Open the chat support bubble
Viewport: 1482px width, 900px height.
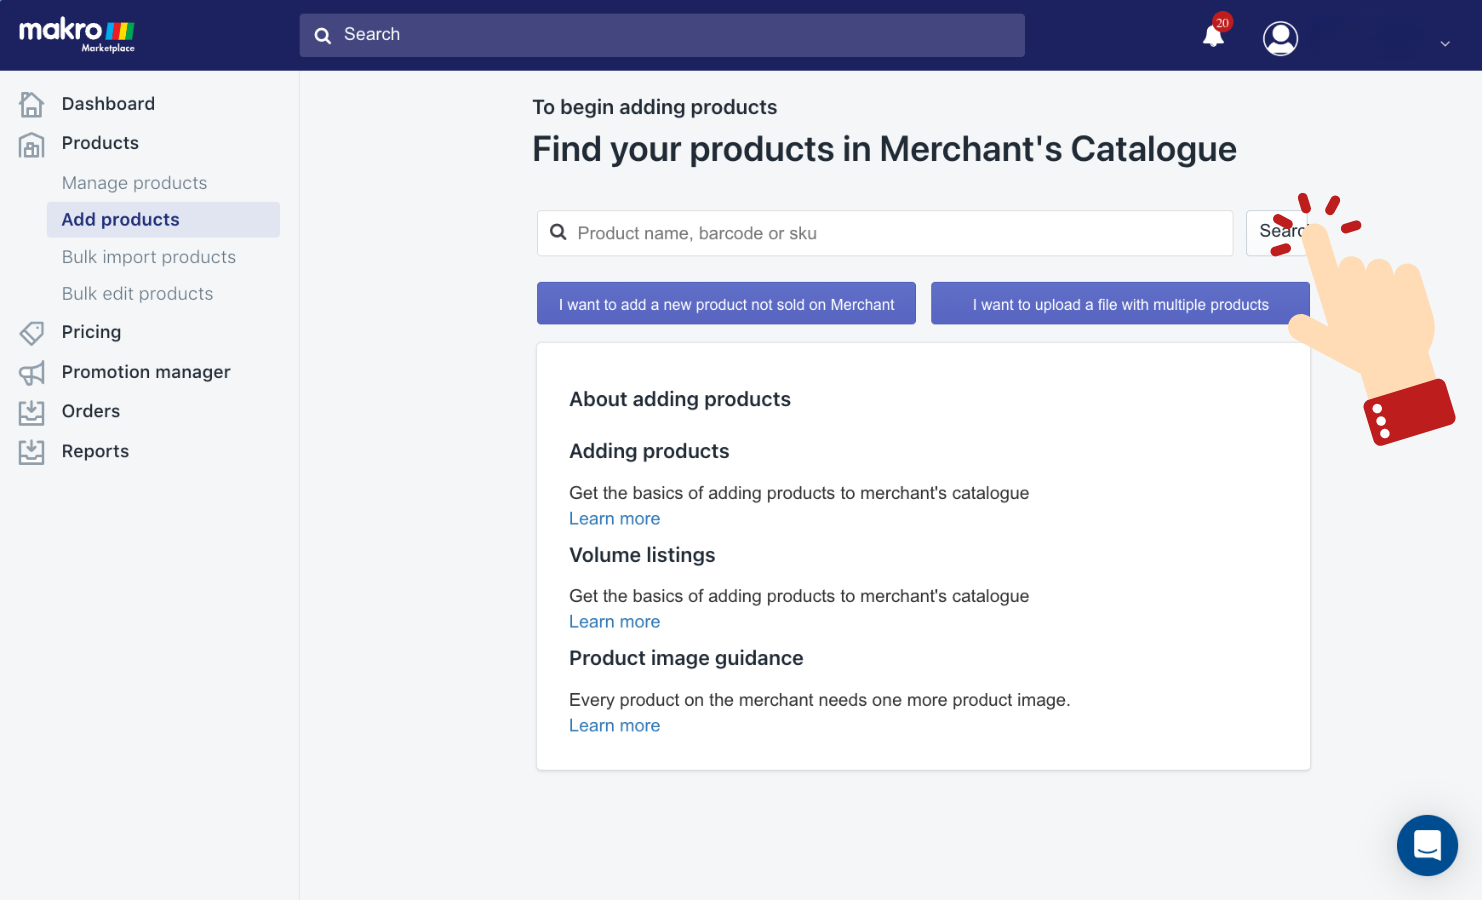[x=1427, y=845]
